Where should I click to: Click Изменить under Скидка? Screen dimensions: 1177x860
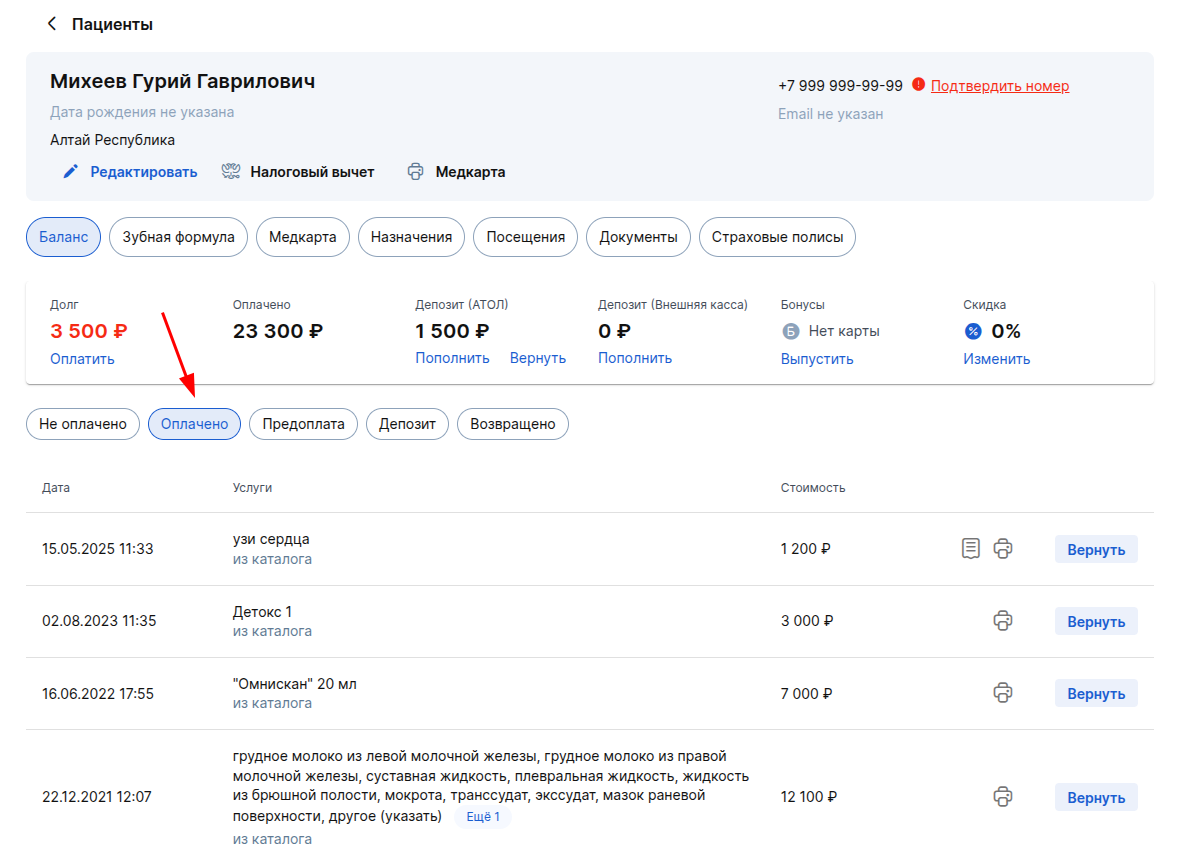(x=996, y=359)
